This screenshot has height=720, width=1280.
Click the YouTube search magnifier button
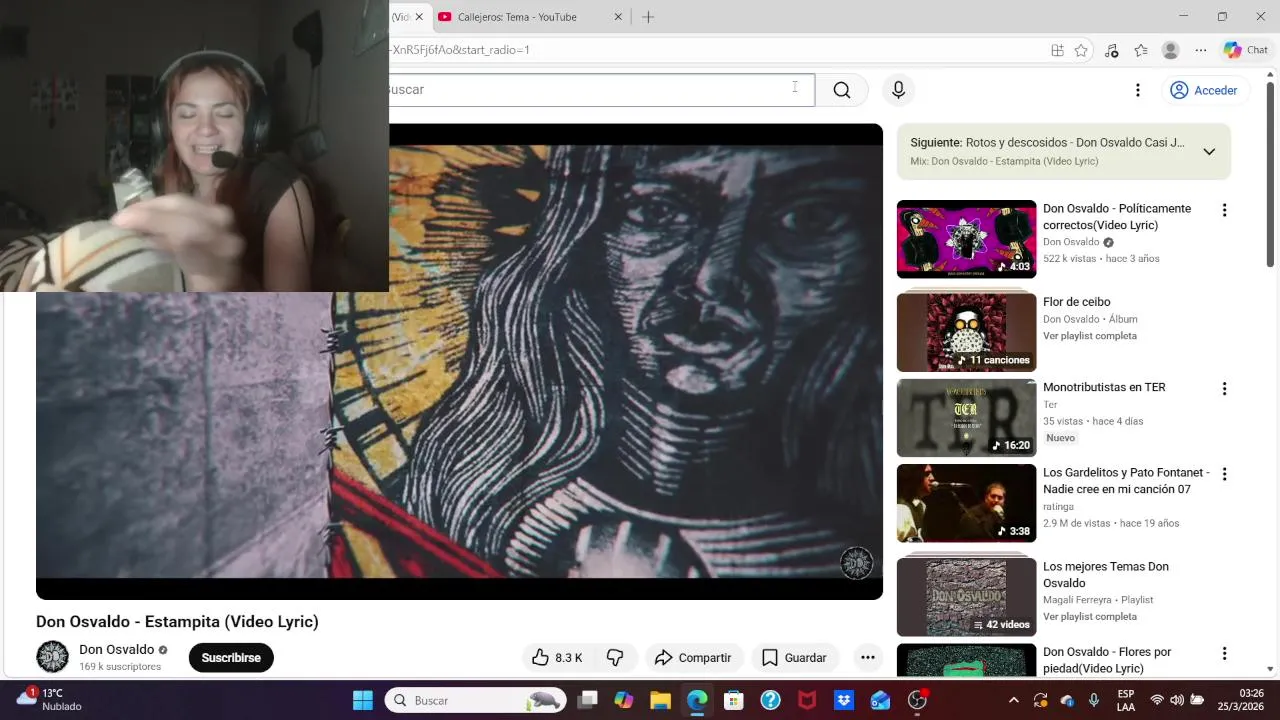tap(842, 90)
